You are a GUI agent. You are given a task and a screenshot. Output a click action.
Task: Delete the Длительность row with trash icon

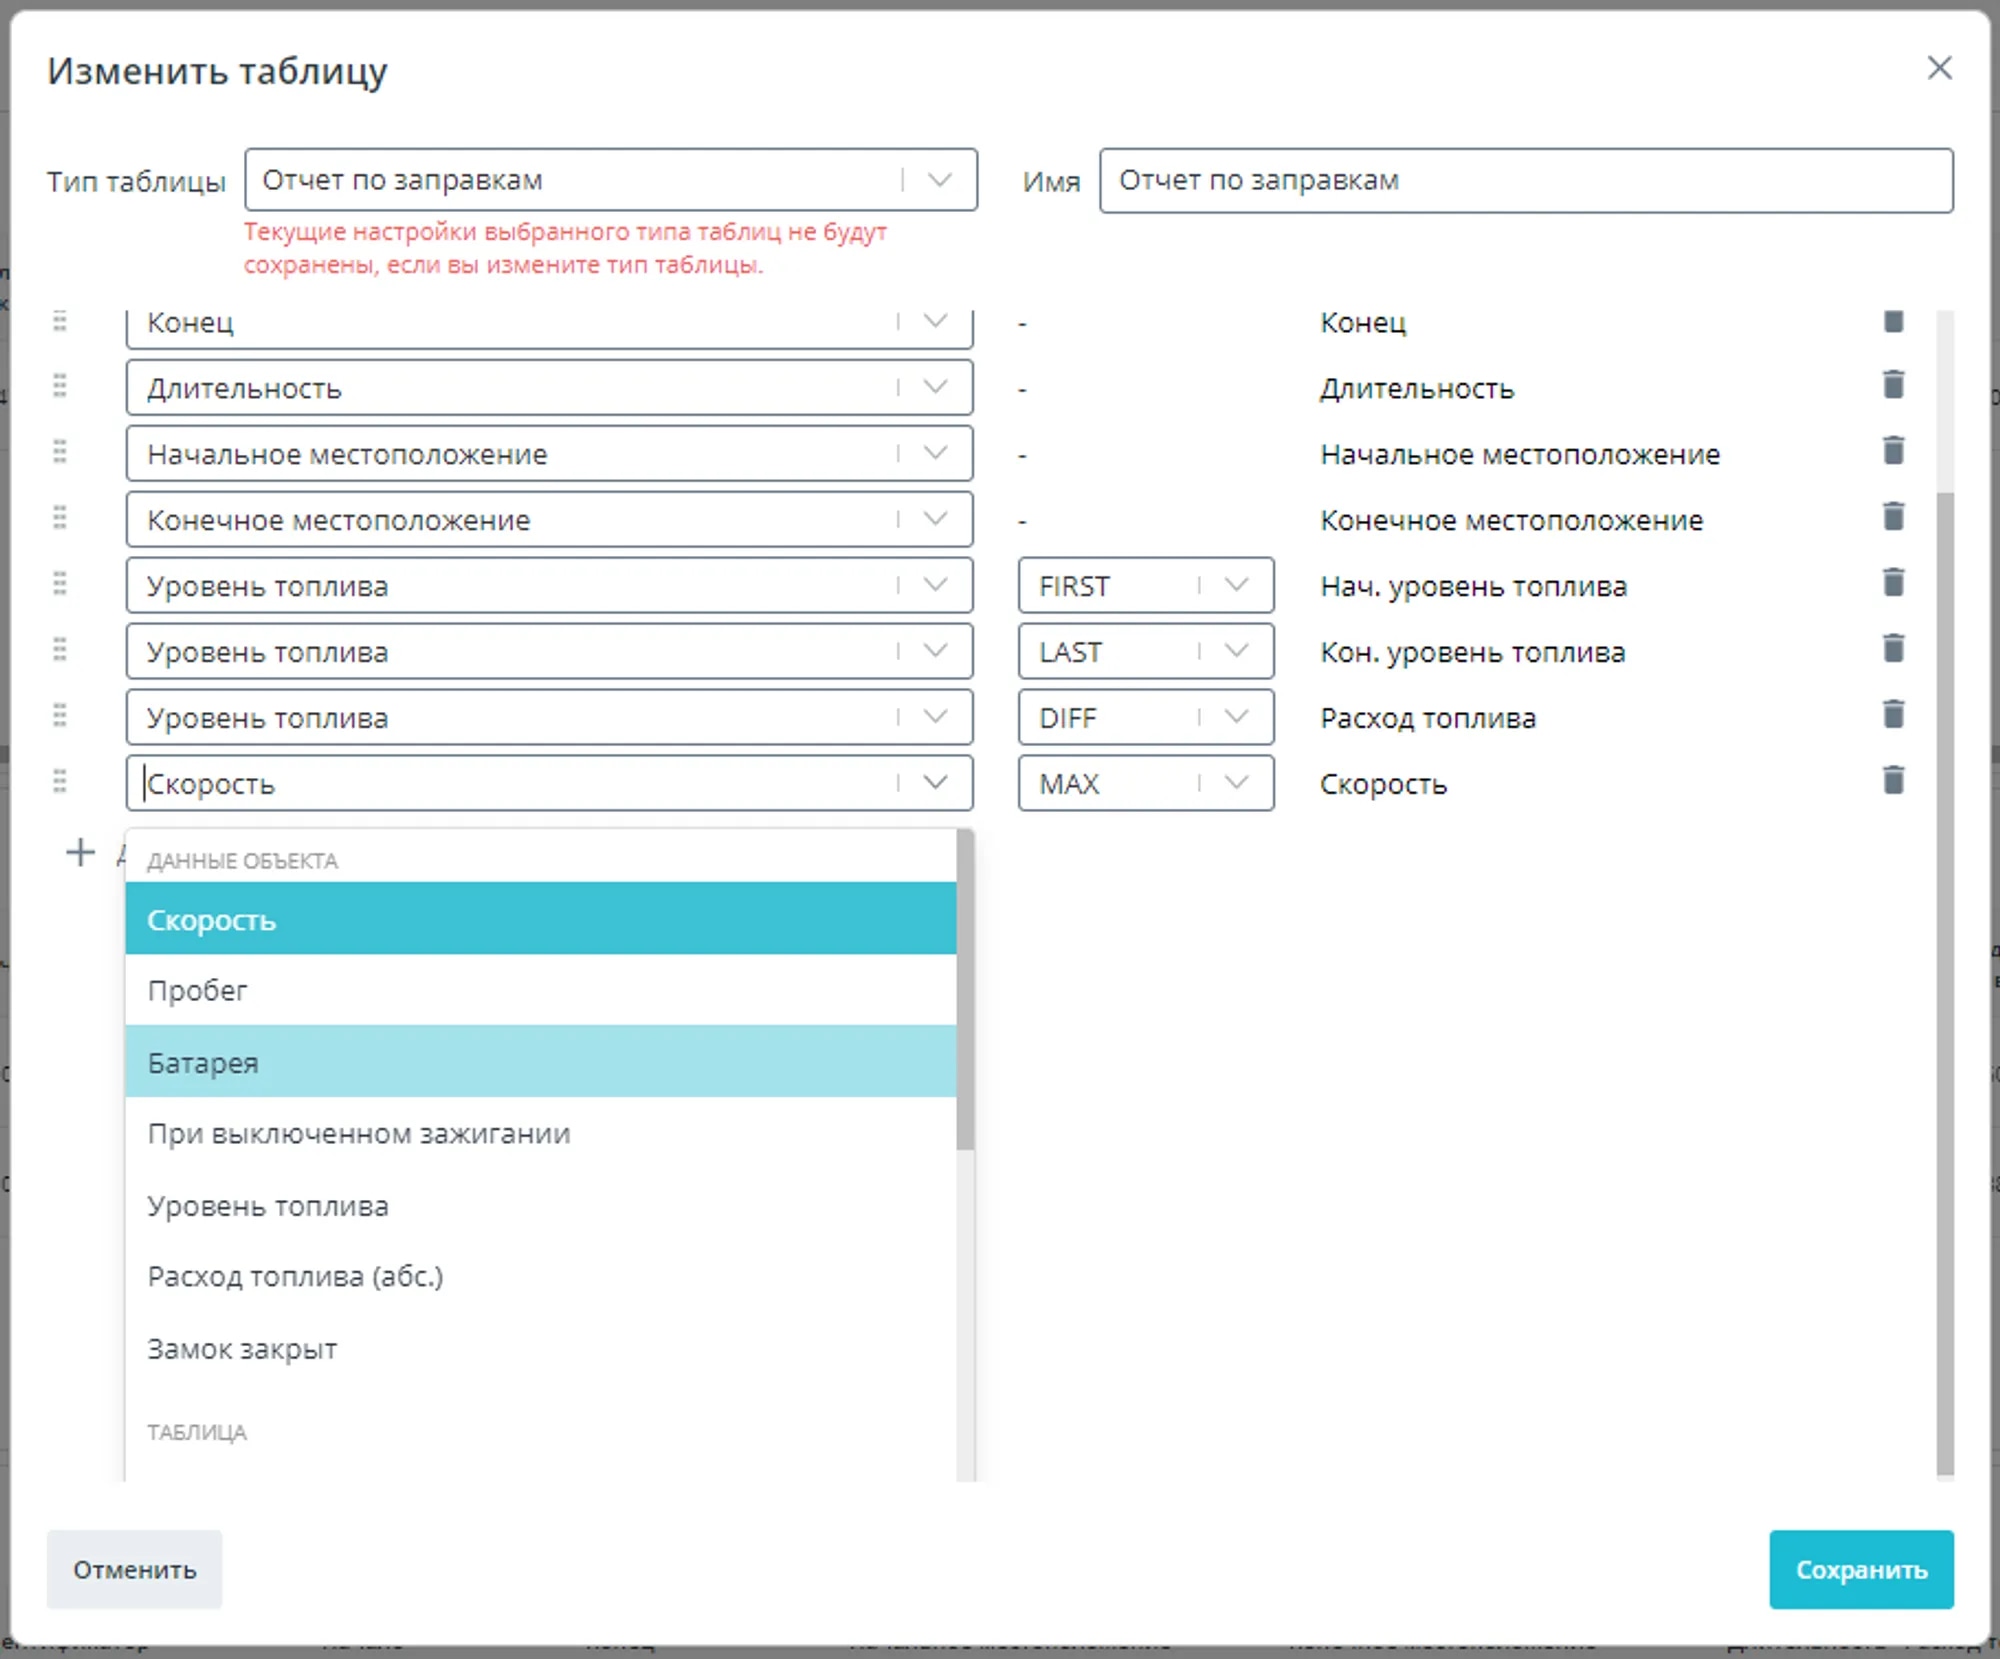pos(1893,385)
